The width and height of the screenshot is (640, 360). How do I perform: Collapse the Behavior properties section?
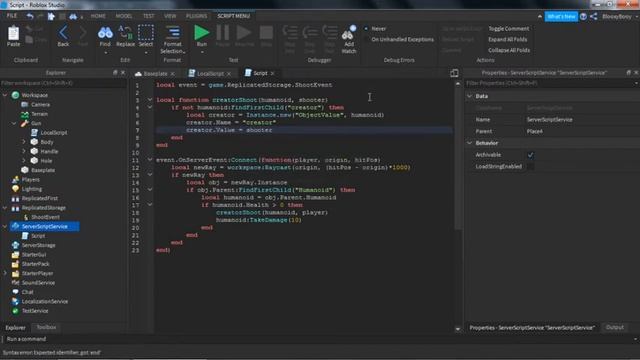pos(469,143)
